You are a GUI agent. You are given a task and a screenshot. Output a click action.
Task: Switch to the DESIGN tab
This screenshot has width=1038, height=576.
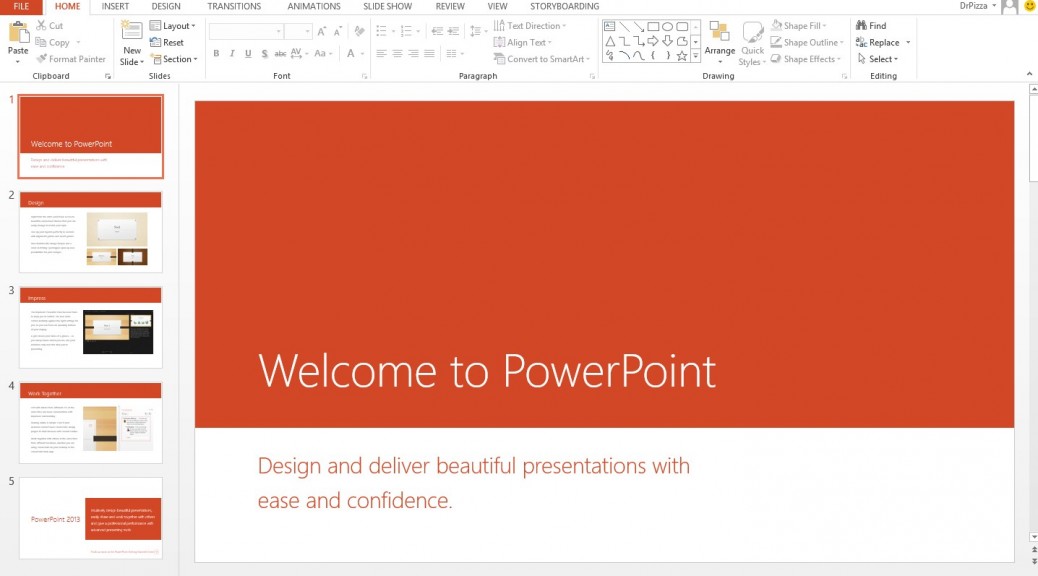click(x=166, y=7)
